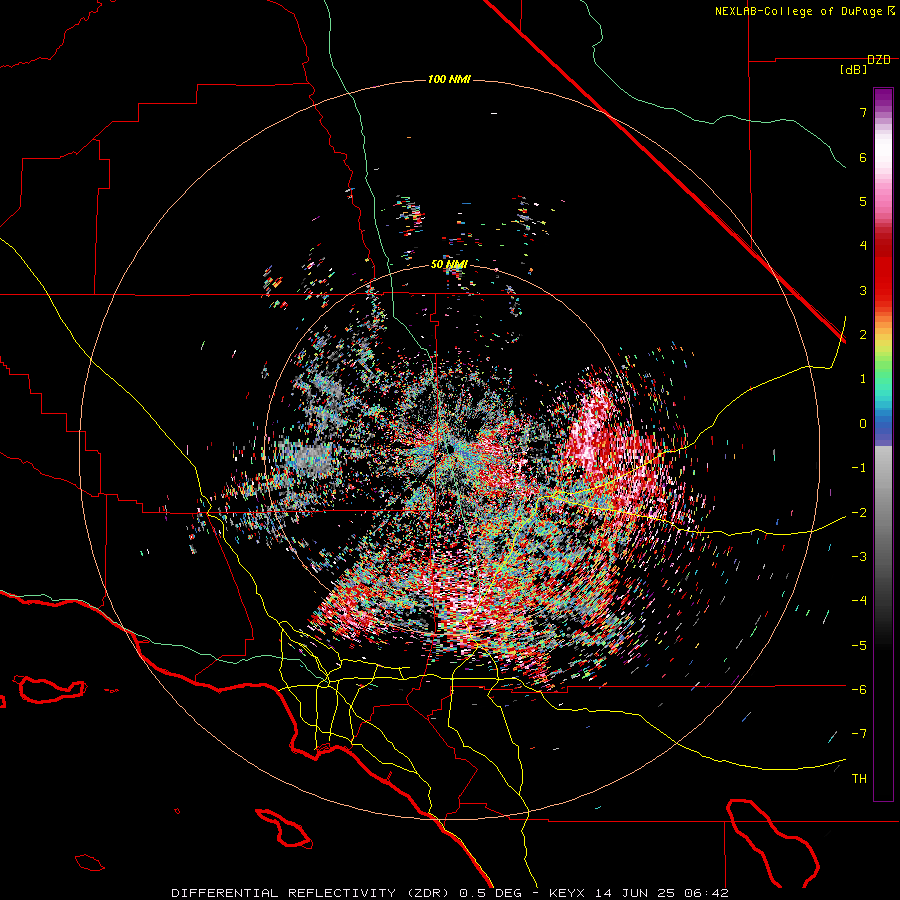Select the -4 dB scale label

(x=859, y=601)
